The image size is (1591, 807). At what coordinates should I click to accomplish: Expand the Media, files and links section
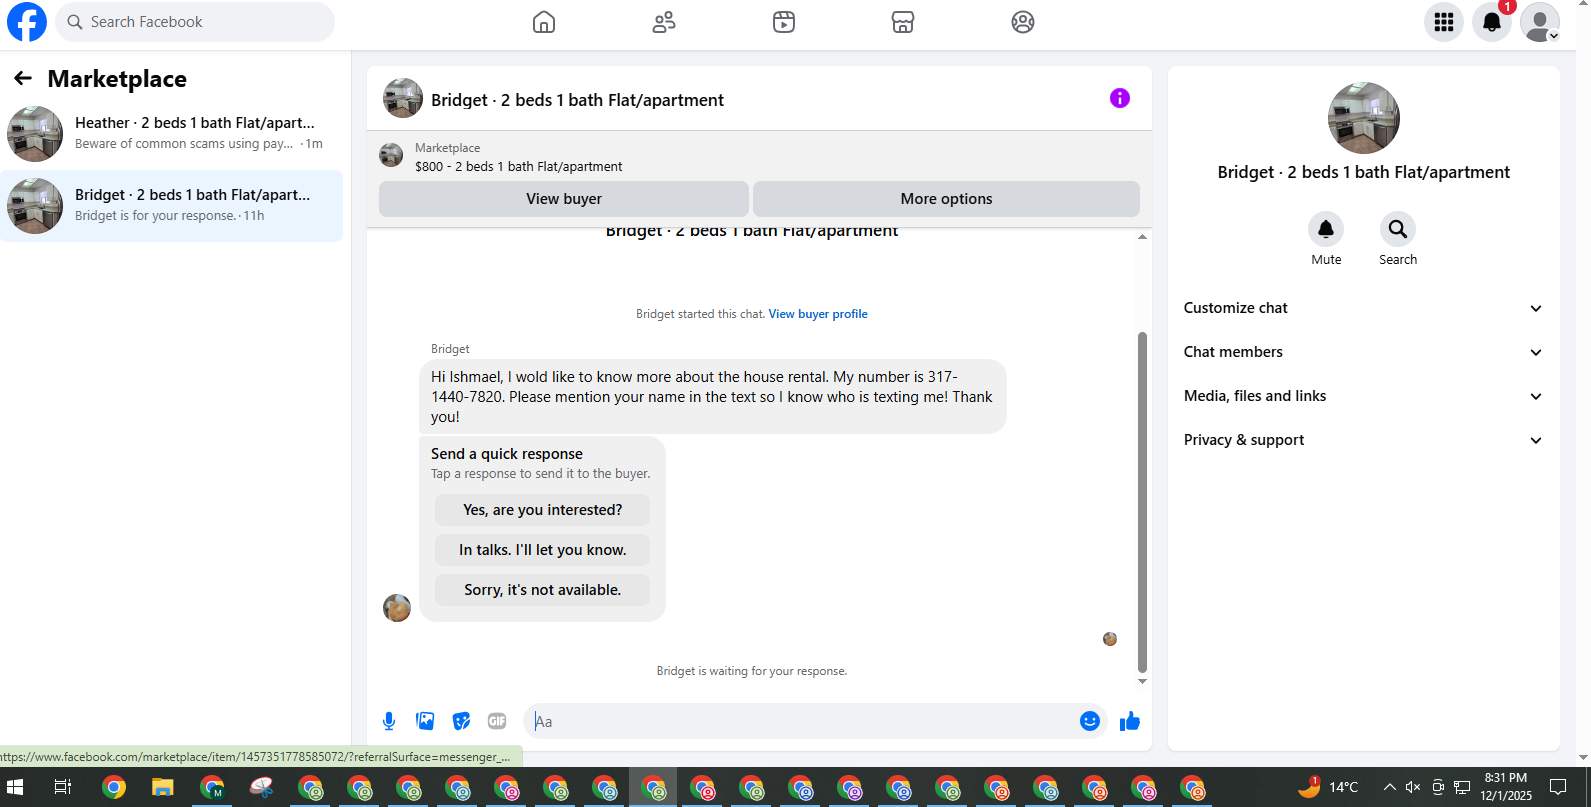tap(1364, 396)
